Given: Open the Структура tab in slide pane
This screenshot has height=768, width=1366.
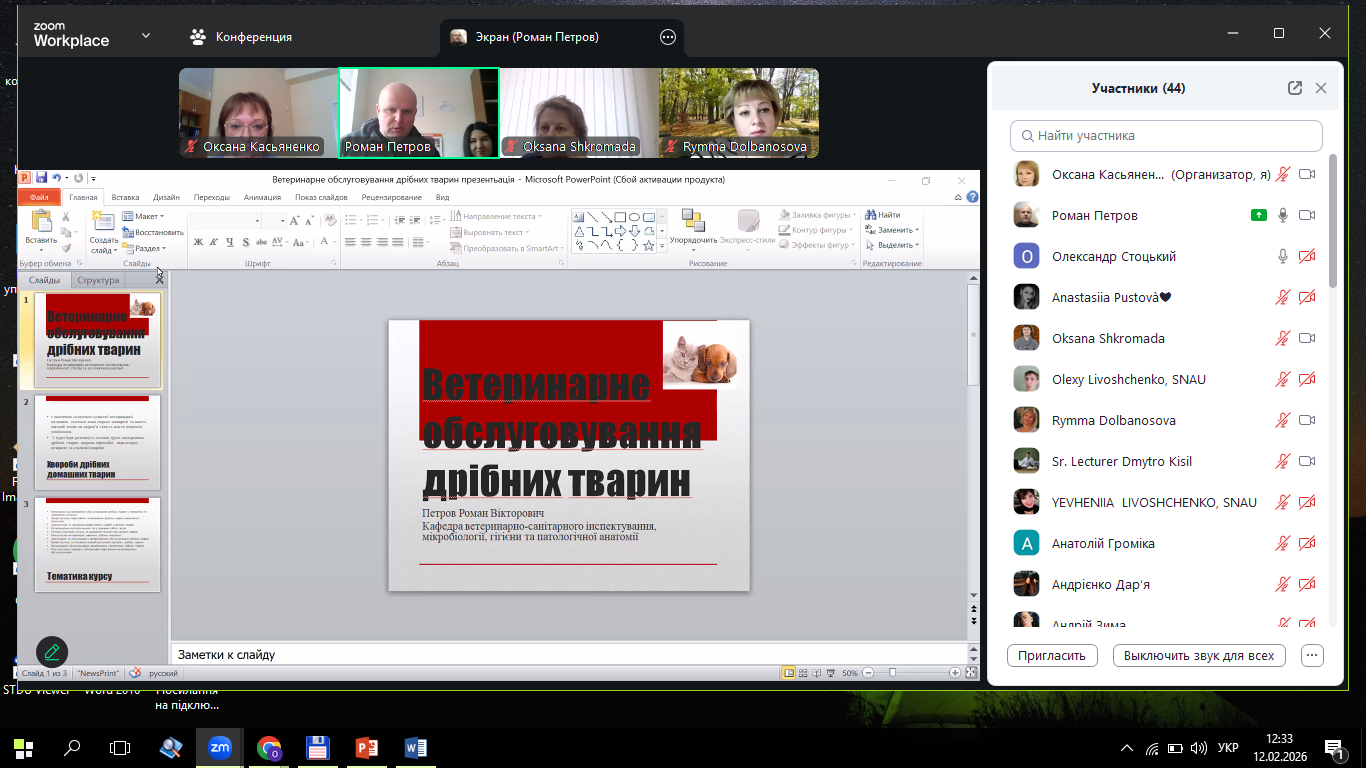Looking at the screenshot, I should 98,280.
